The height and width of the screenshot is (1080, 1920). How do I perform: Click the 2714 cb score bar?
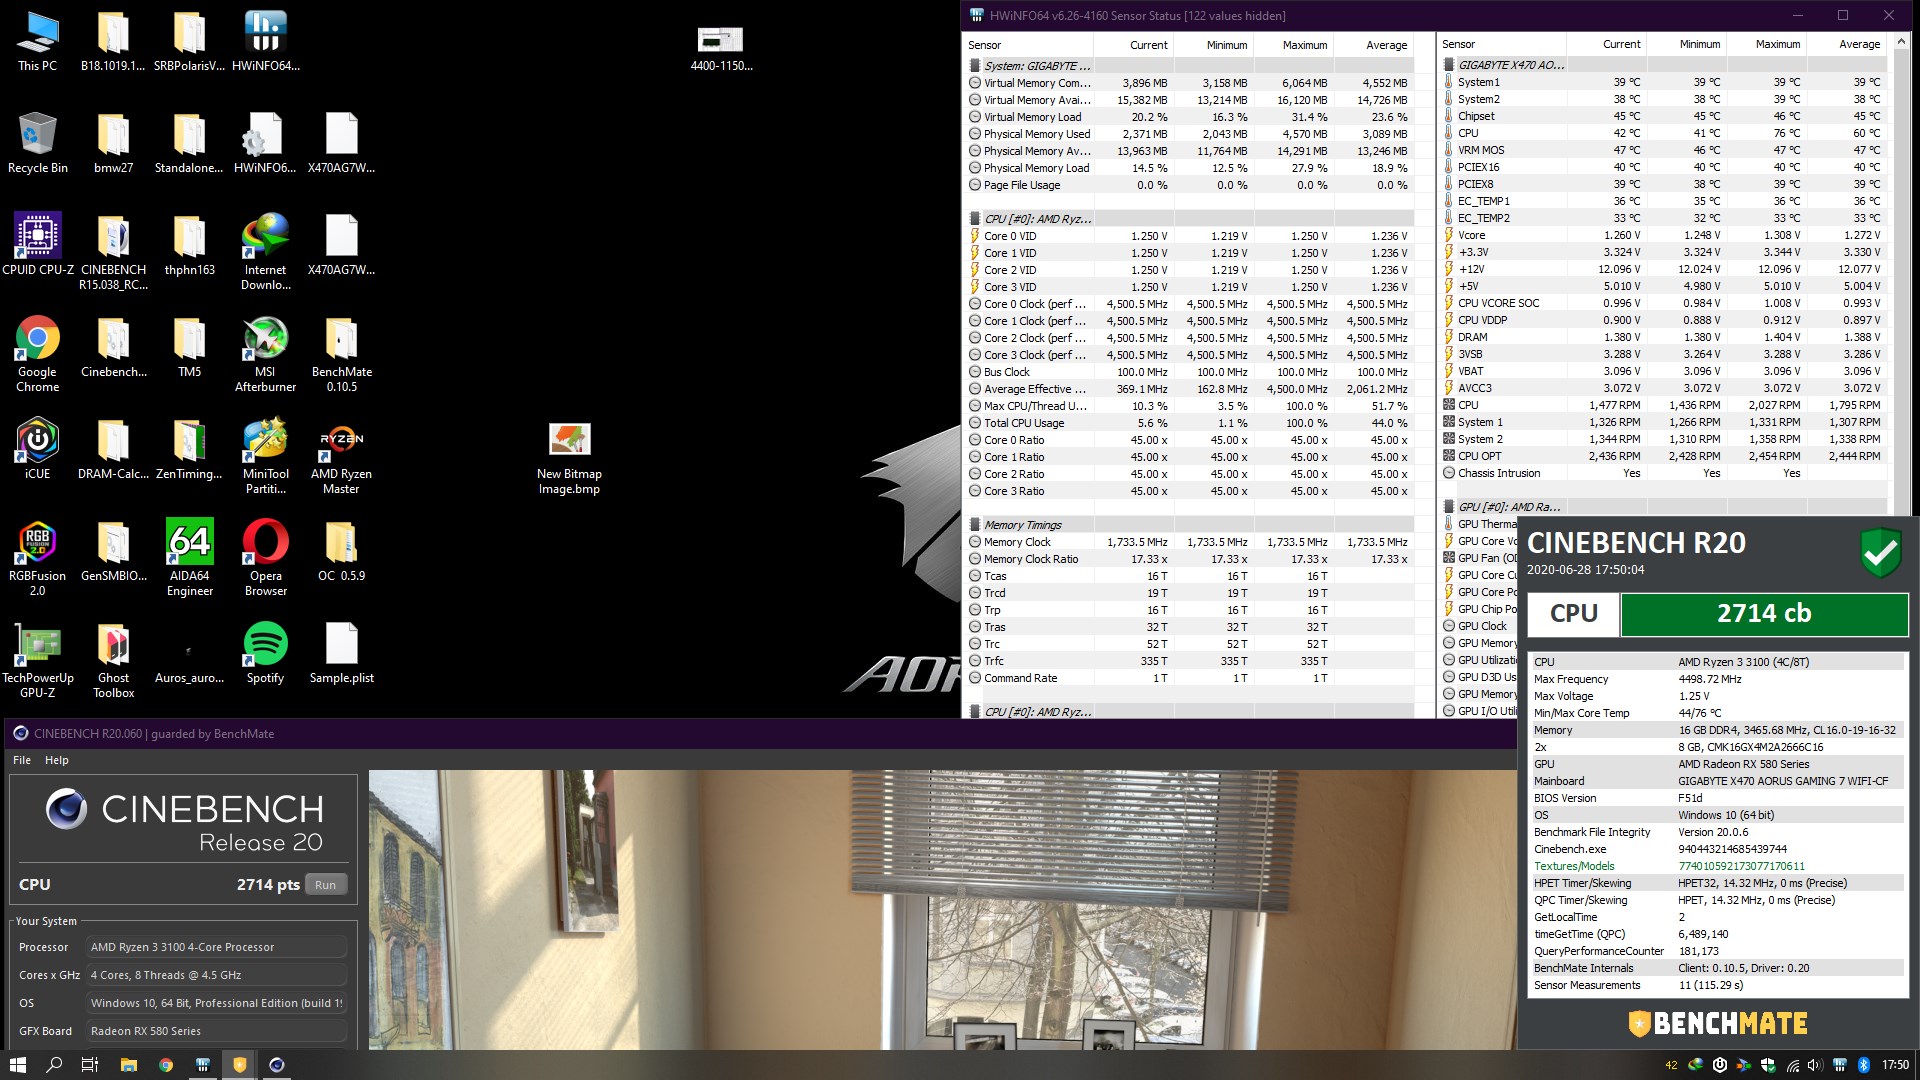[1764, 614]
